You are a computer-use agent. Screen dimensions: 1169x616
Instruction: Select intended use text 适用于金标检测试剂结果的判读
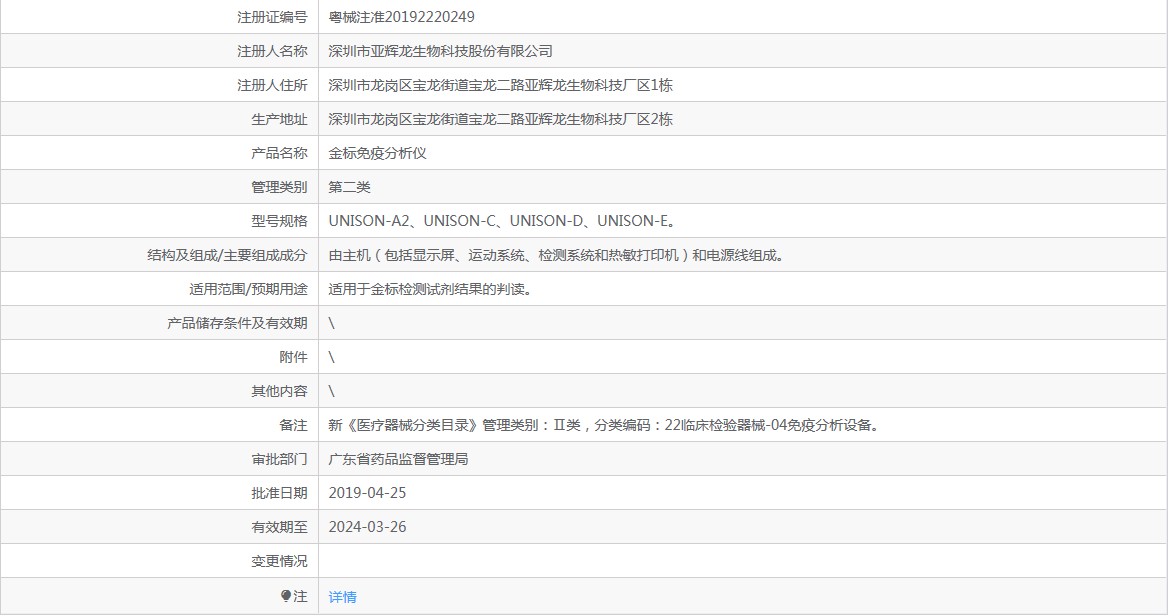[431, 289]
